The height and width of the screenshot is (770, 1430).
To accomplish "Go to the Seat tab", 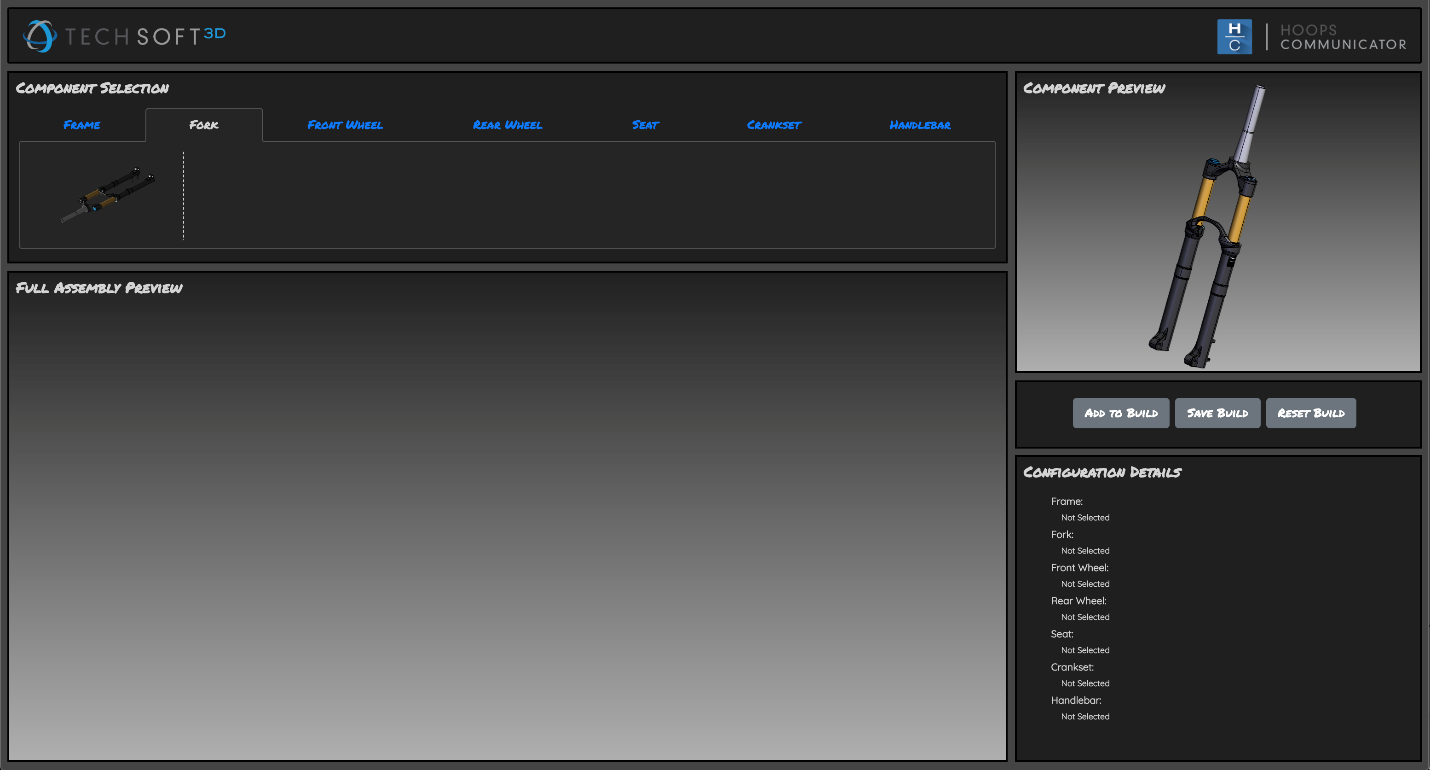I will click(645, 125).
